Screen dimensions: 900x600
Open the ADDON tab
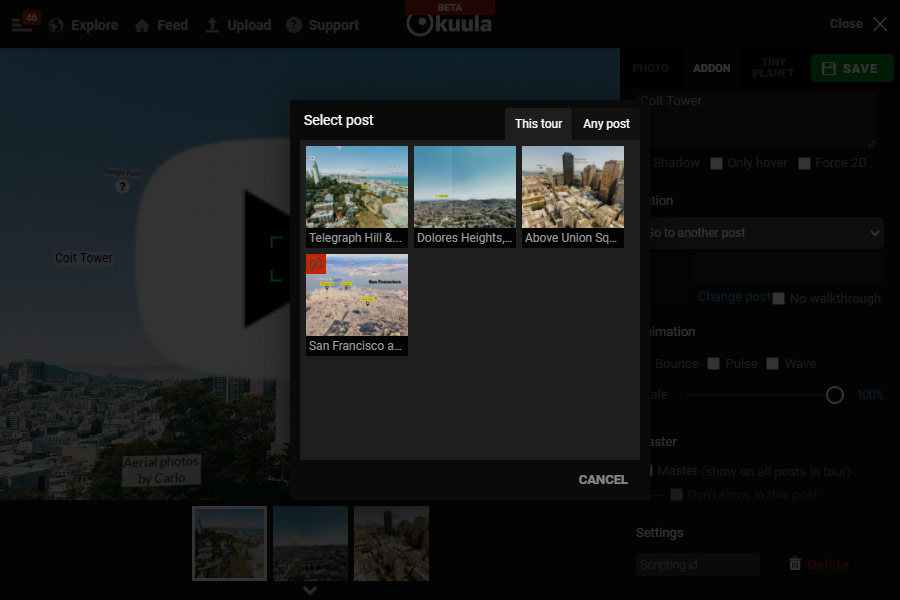(712, 68)
